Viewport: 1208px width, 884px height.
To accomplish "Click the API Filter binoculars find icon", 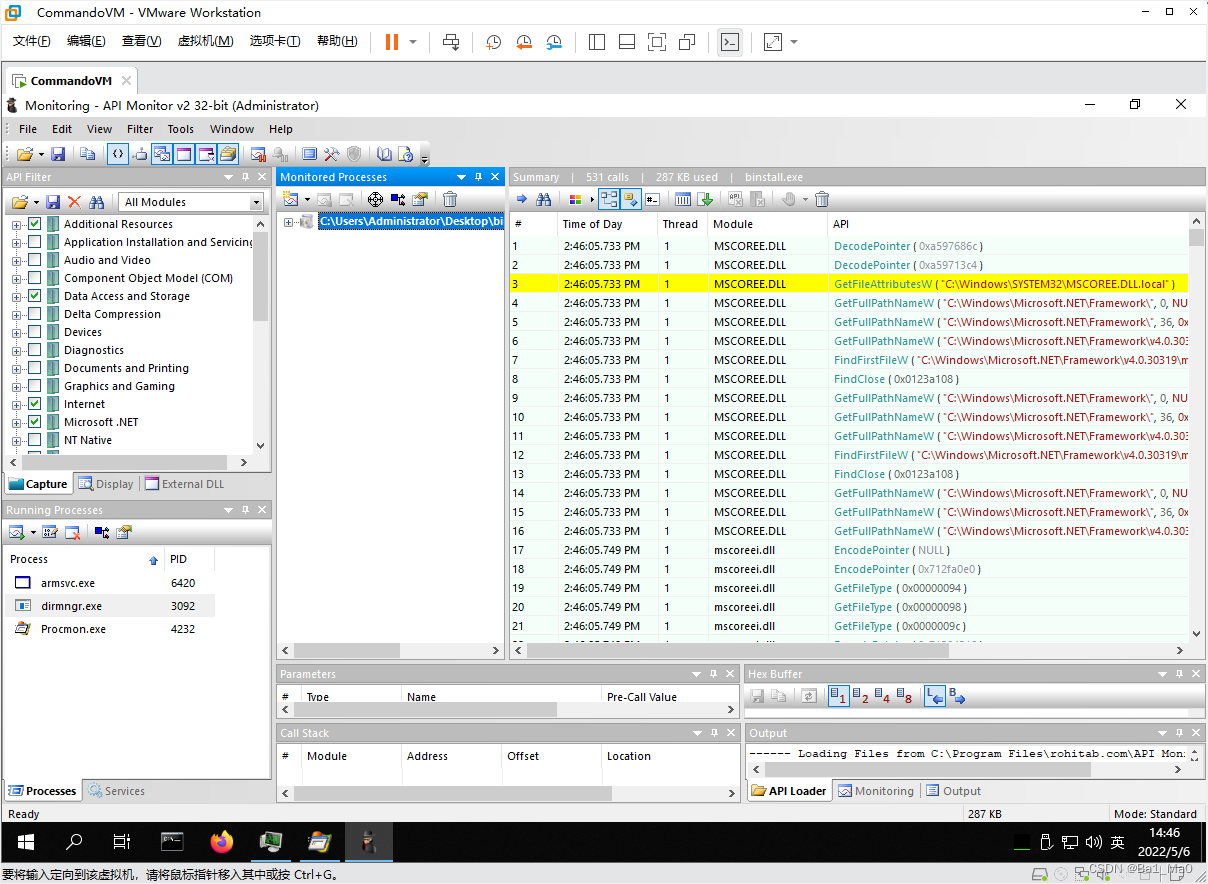I will tap(97, 202).
